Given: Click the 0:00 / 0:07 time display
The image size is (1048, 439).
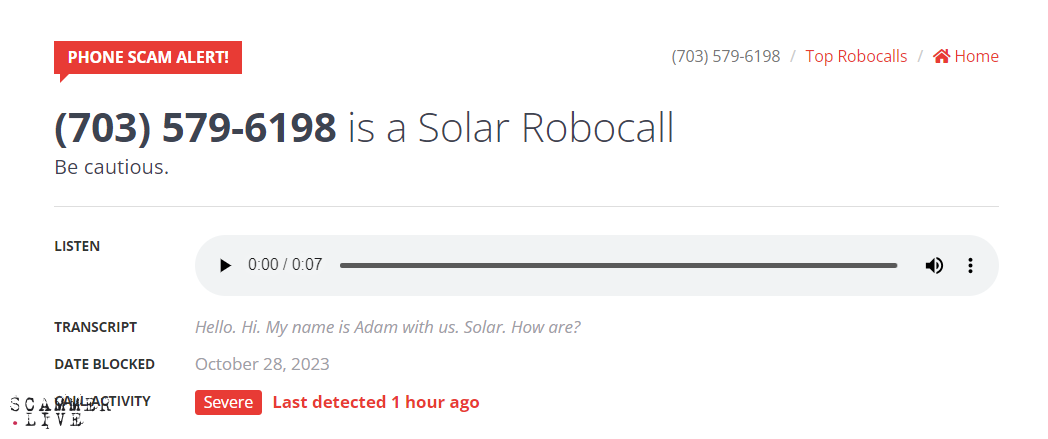Looking at the screenshot, I should pos(285,265).
